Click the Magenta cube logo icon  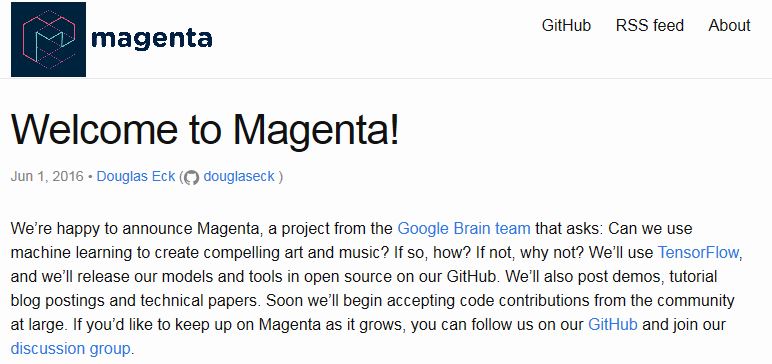click(48, 39)
